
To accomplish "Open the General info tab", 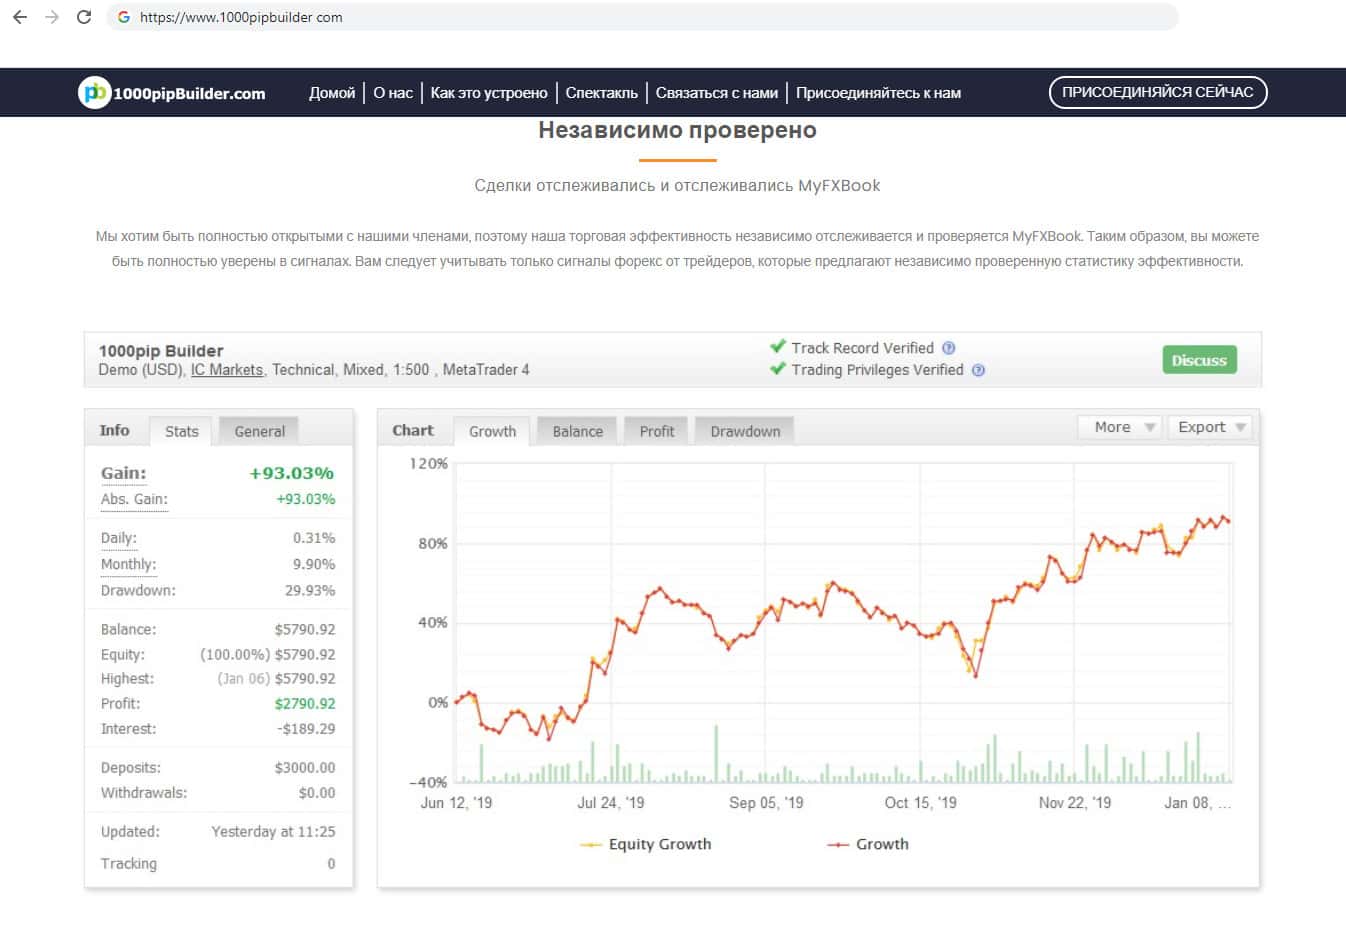I will [259, 431].
